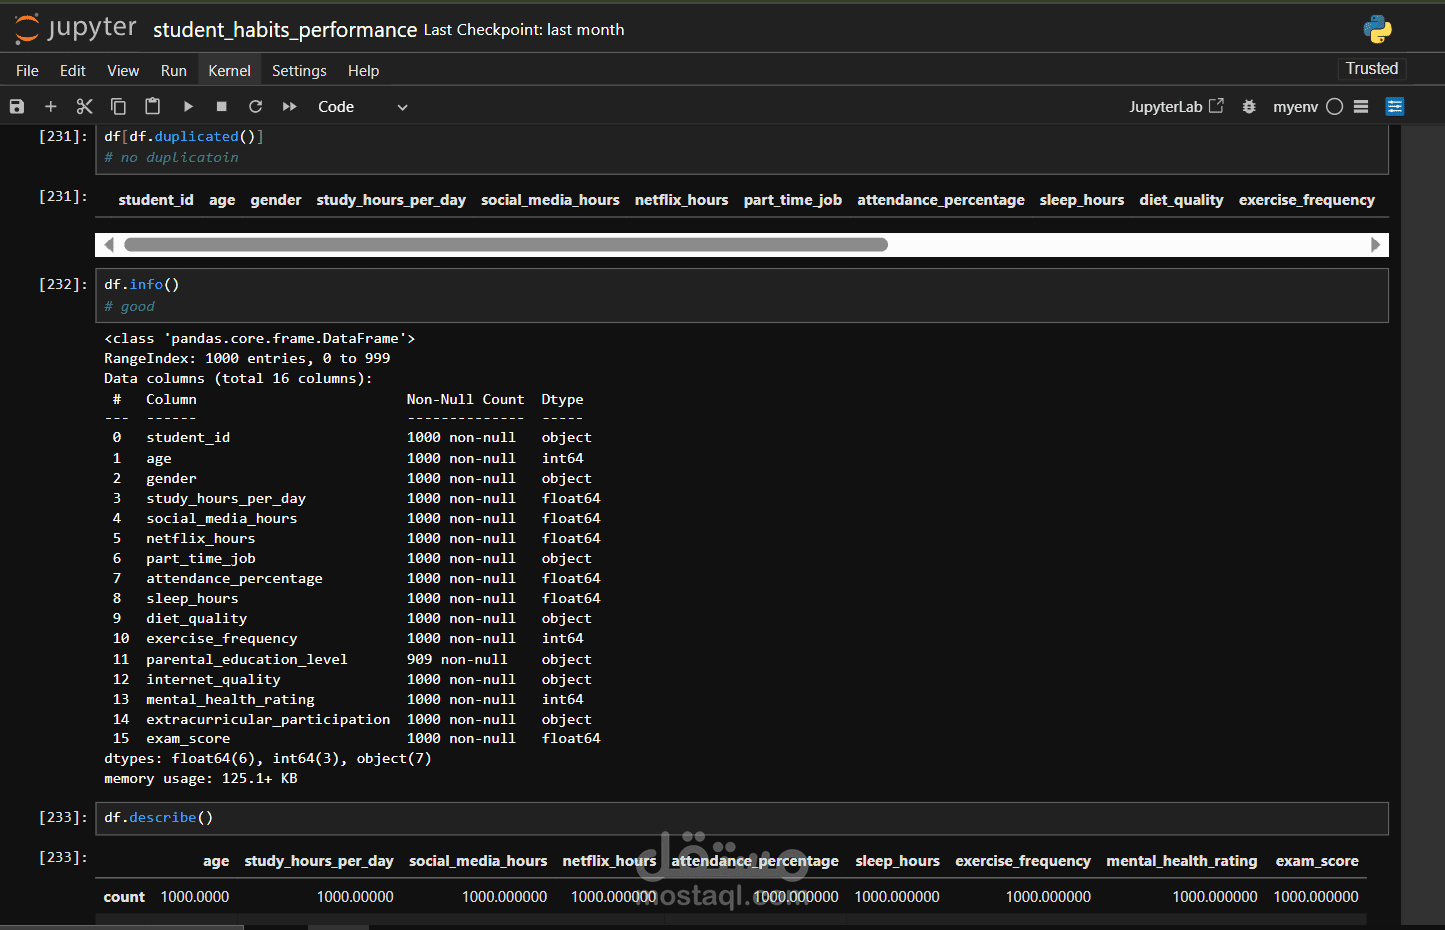1445x930 pixels.
Task: Open the Run menu
Action: (x=174, y=71)
